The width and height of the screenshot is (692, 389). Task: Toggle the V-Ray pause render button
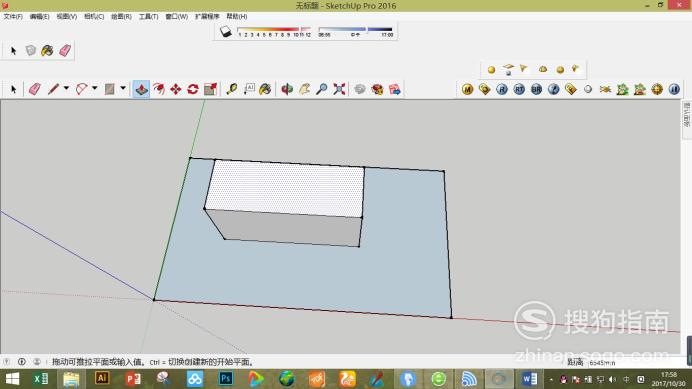tap(674, 89)
